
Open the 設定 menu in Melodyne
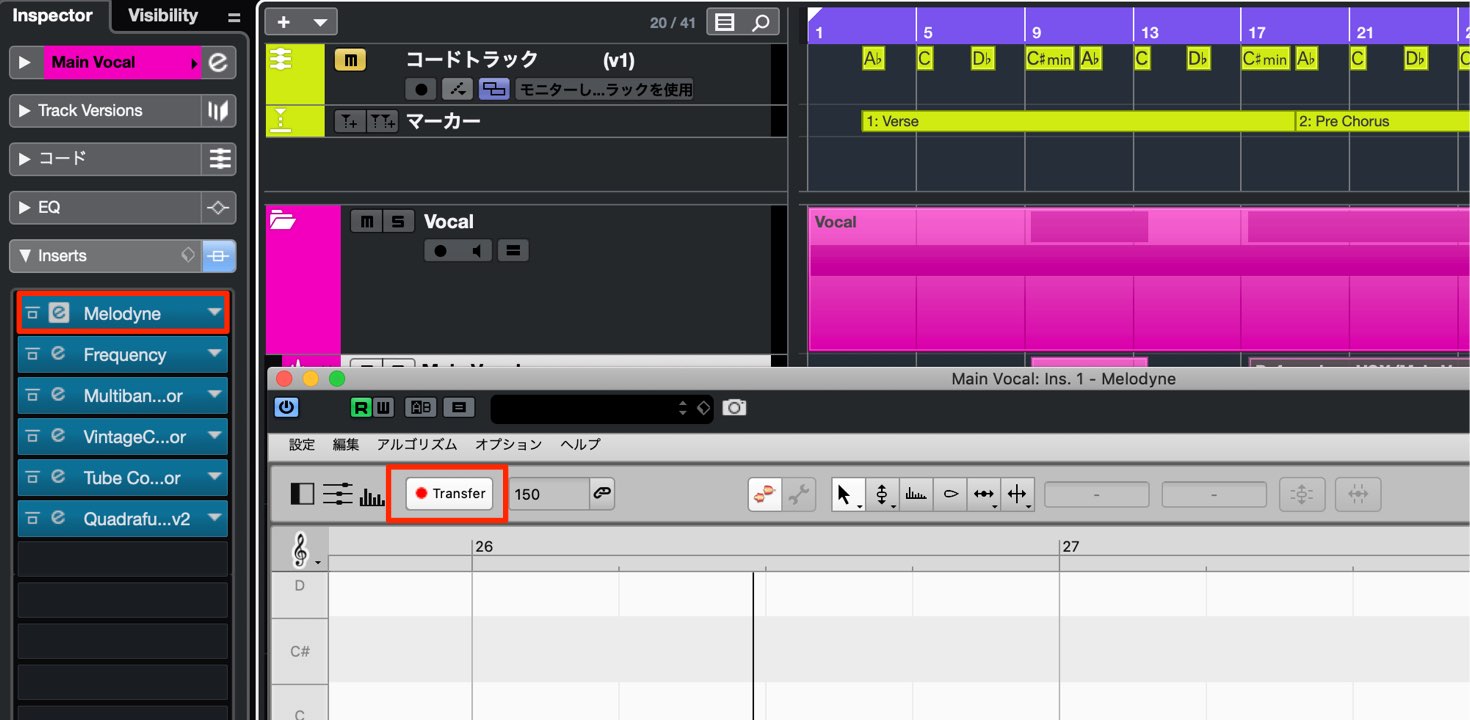[x=302, y=444]
